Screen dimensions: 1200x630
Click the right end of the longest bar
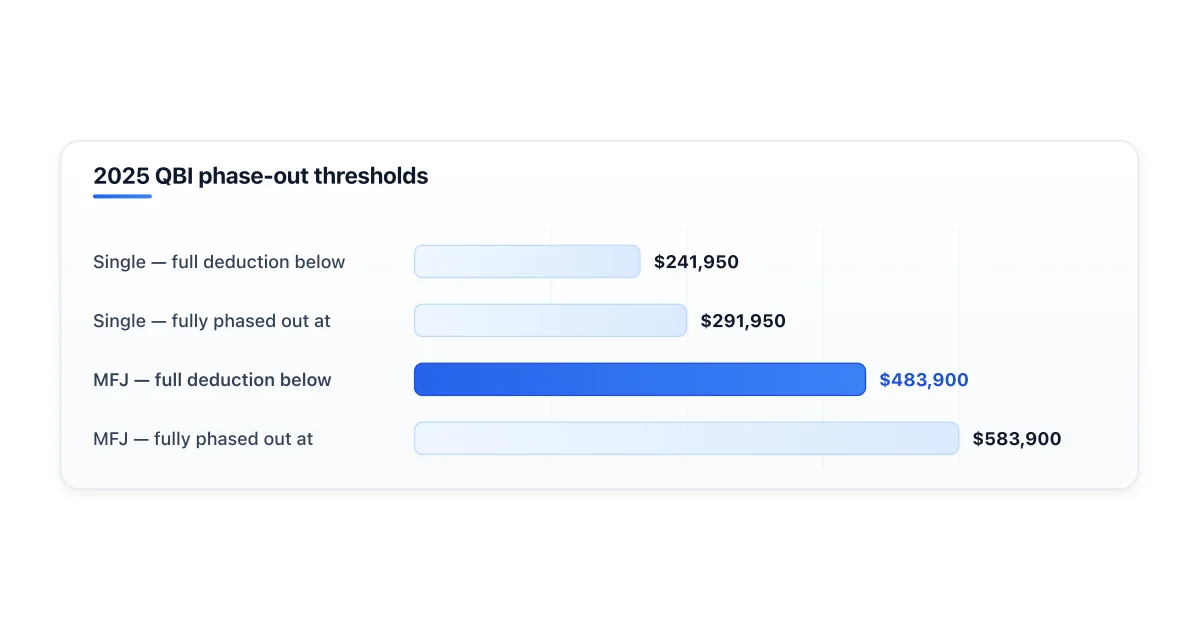tap(953, 438)
